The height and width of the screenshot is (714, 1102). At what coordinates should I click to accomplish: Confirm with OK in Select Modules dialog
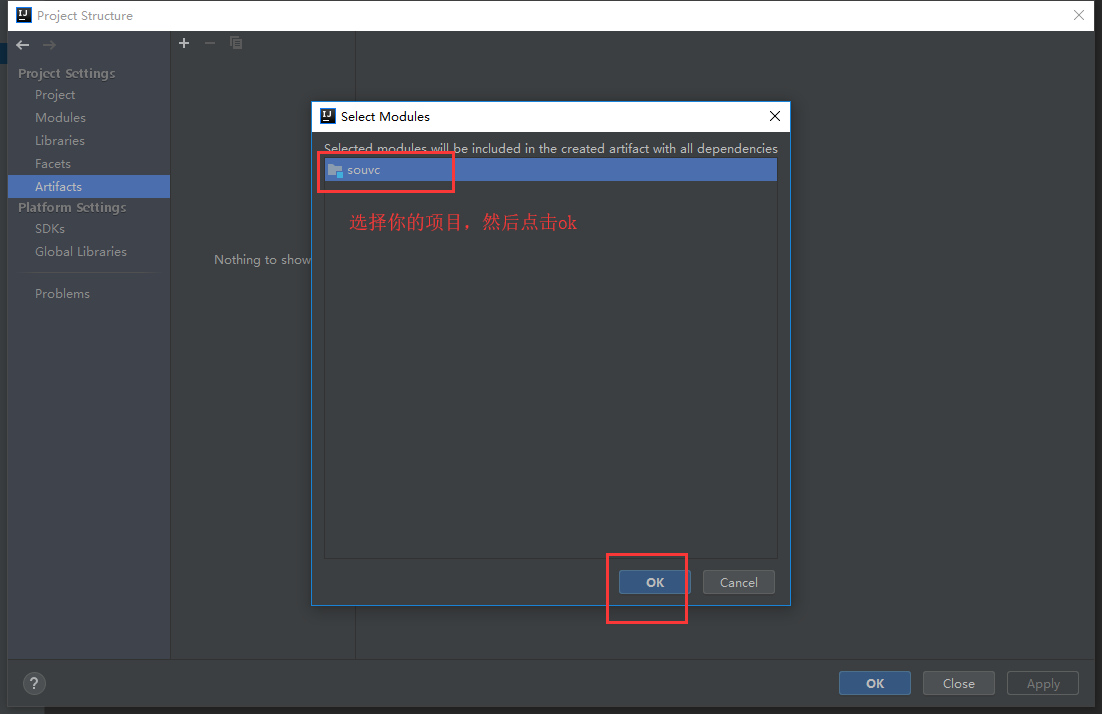[654, 582]
